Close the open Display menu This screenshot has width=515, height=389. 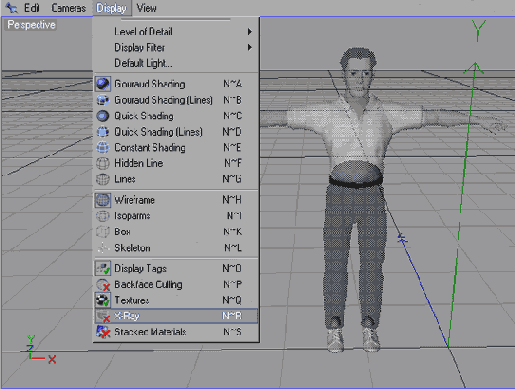point(111,8)
